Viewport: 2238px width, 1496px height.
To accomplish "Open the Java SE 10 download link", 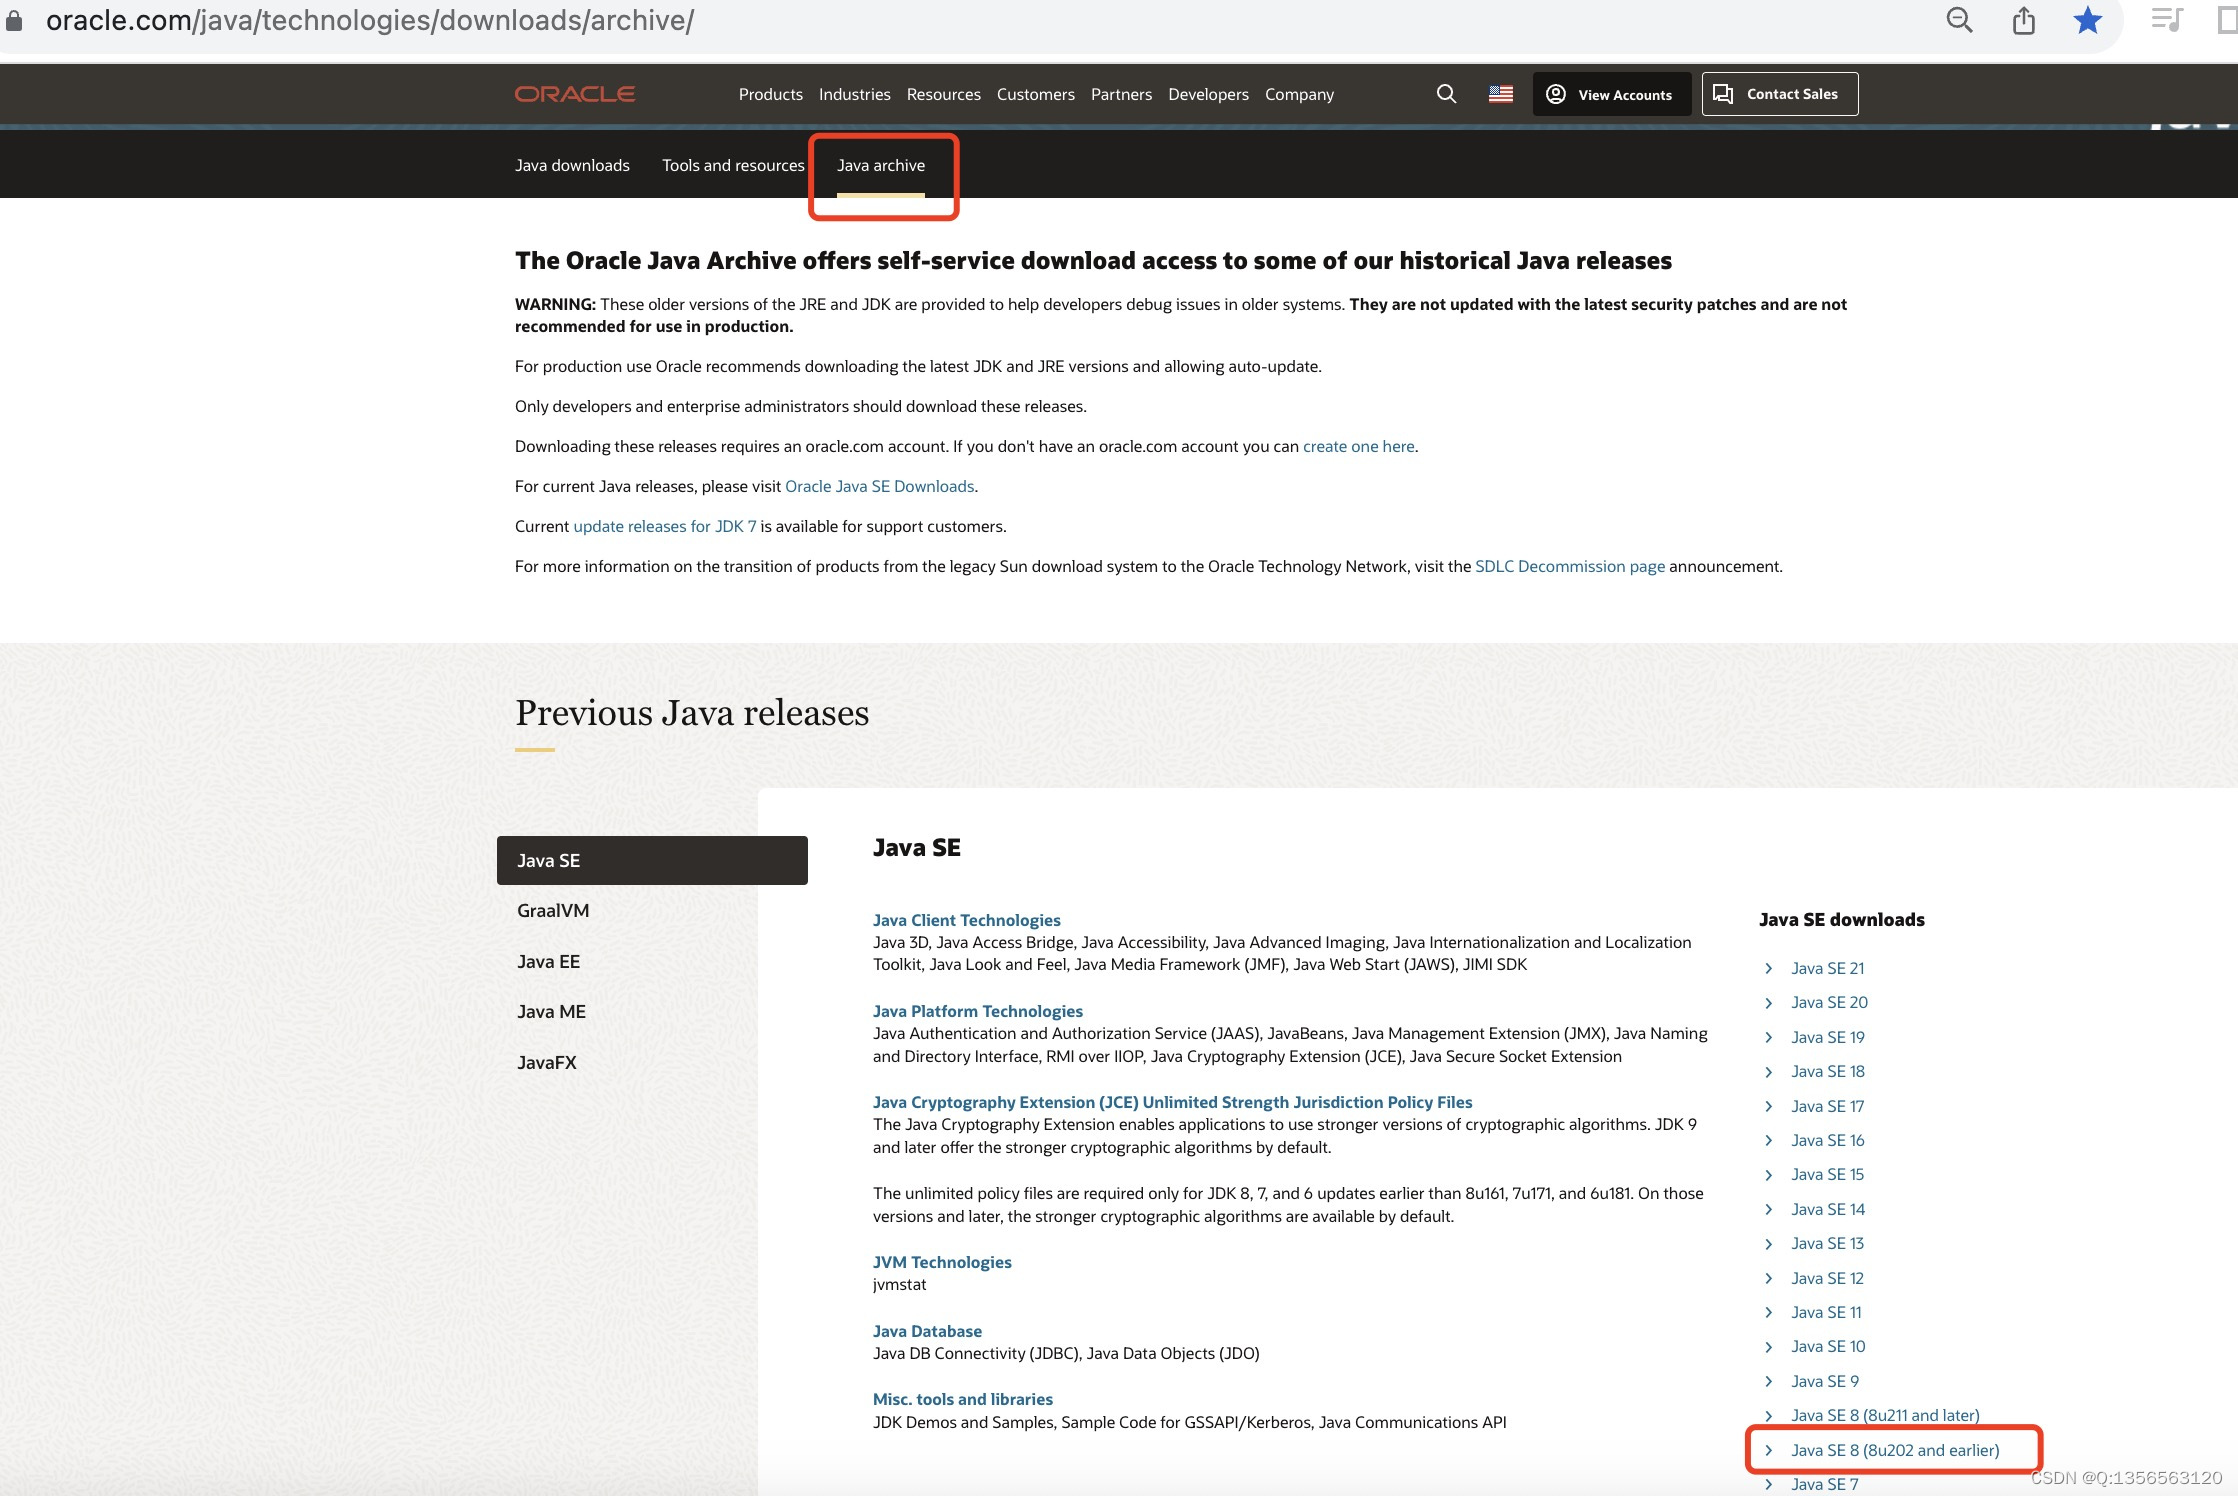I will (x=1827, y=1346).
